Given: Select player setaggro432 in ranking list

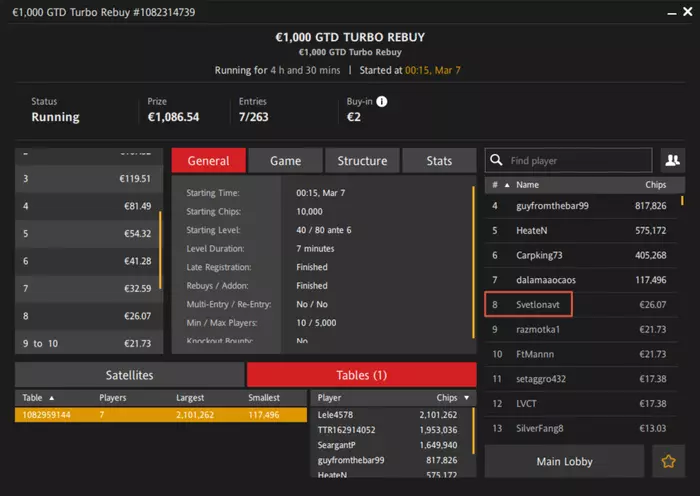Looking at the screenshot, I should tap(581, 379).
